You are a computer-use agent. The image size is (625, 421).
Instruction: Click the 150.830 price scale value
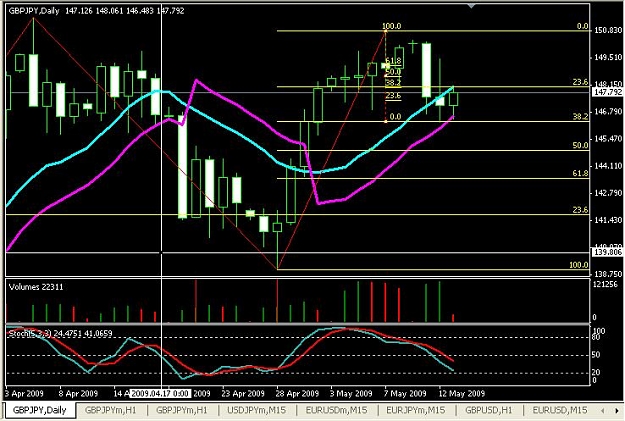click(608, 30)
